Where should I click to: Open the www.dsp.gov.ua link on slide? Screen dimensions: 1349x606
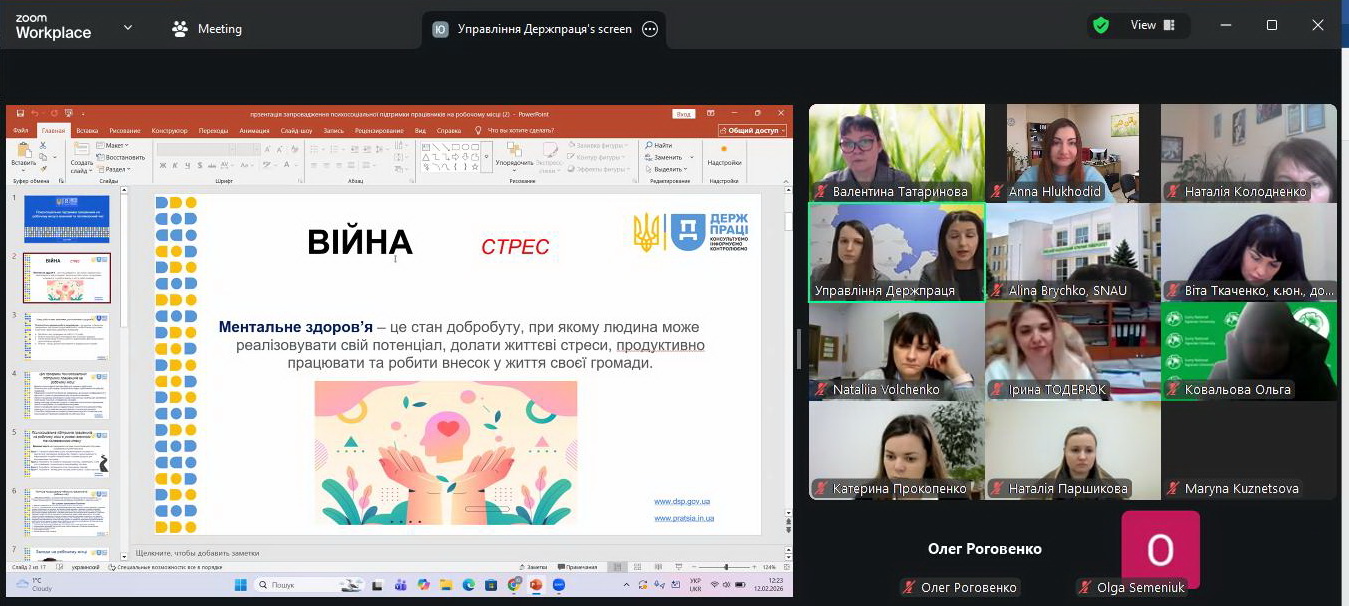(682, 501)
